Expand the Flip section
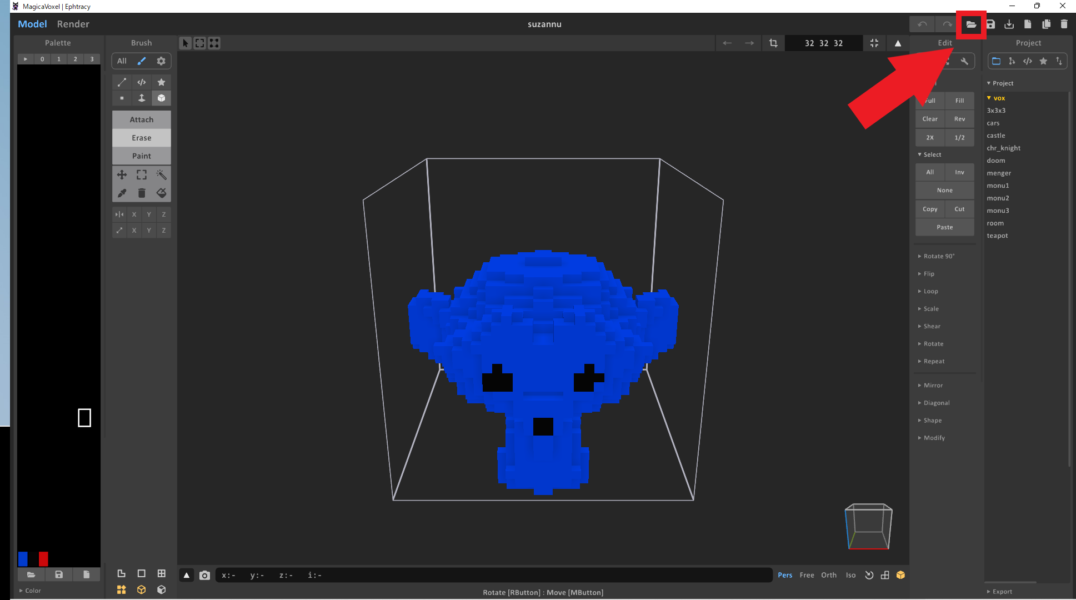Viewport: 1076px width, 600px height. tap(926, 274)
